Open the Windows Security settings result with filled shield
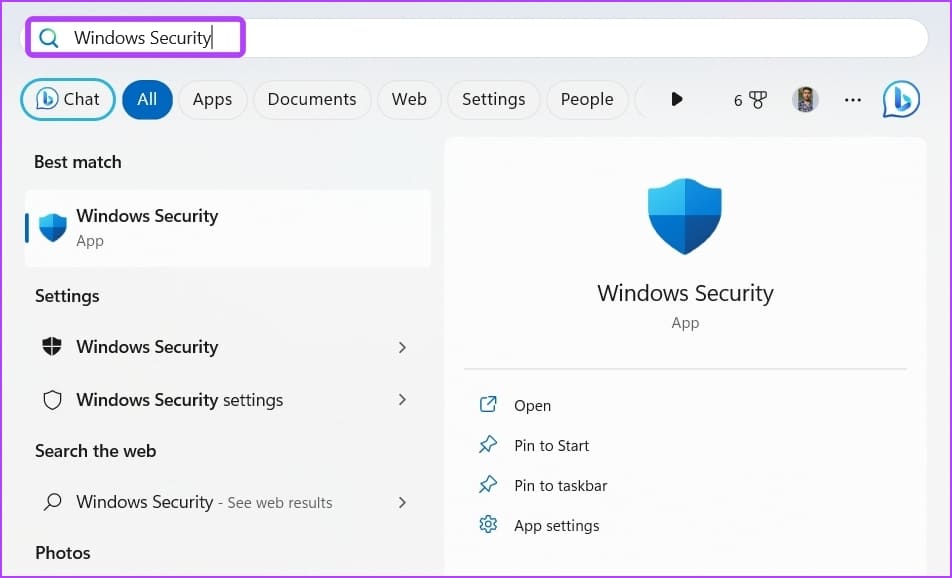Screen dimensions: 952x578 (x=228, y=347)
